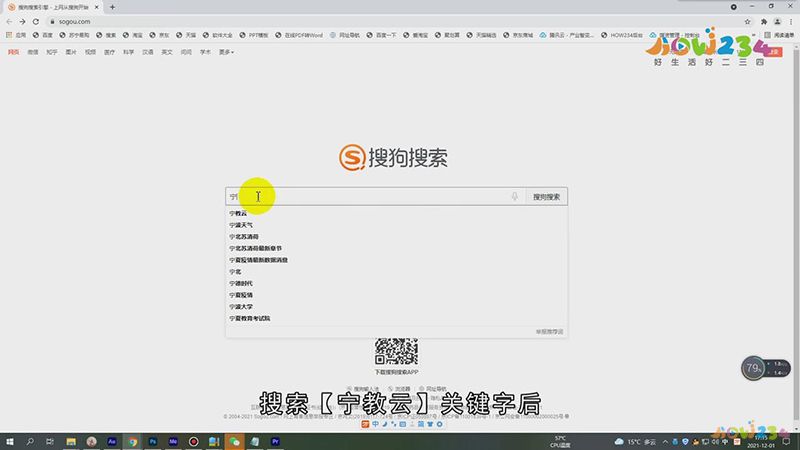Open the 软件大全 bookmark
The width and height of the screenshot is (800, 450).
pyautogui.click(x=218, y=35)
